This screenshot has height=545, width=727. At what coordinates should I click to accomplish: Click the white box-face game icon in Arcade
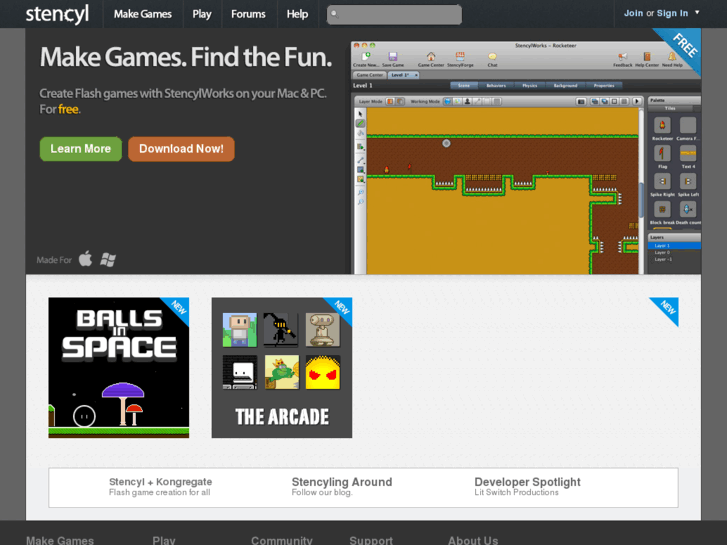pos(240,372)
